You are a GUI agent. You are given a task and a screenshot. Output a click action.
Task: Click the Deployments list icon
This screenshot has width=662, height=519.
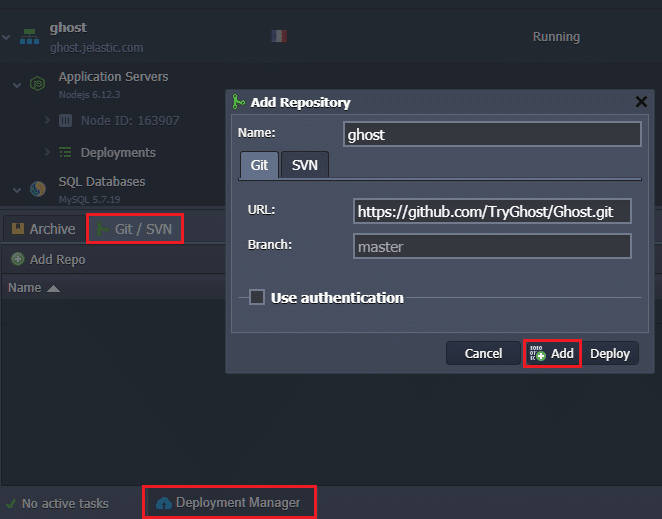click(x=65, y=152)
